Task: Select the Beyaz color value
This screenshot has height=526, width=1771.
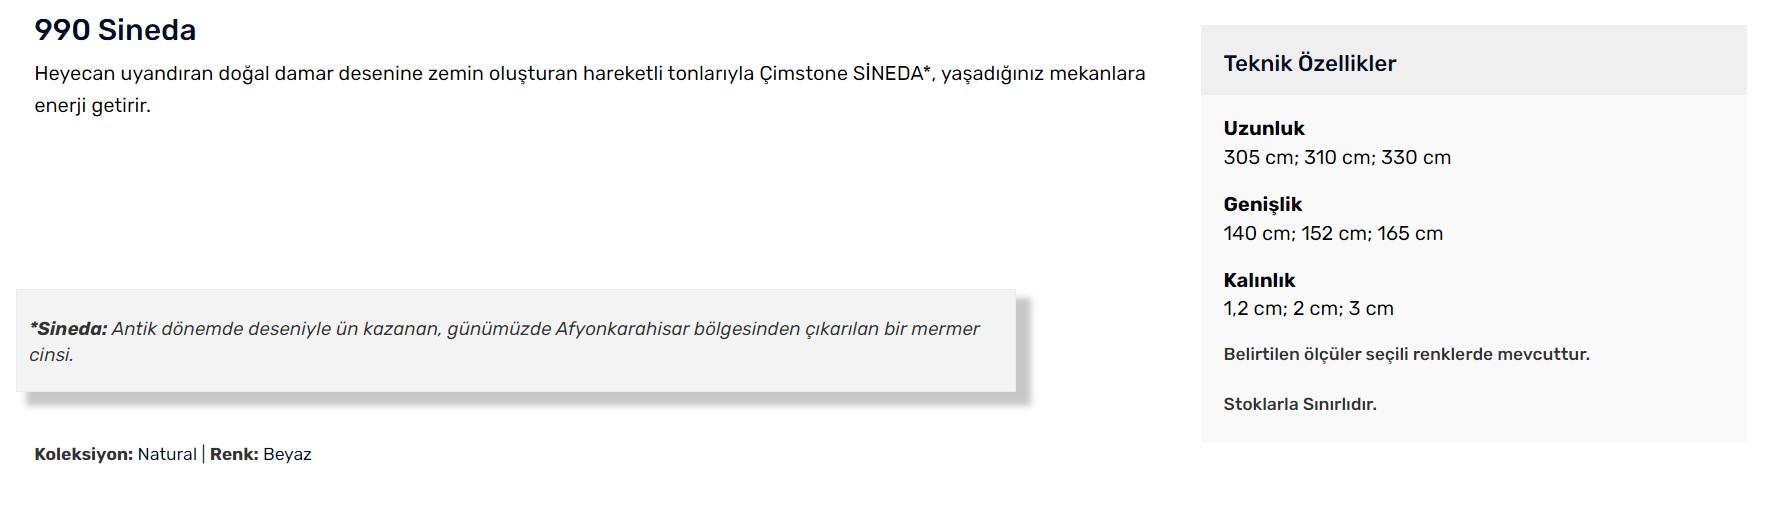Action: tap(287, 454)
